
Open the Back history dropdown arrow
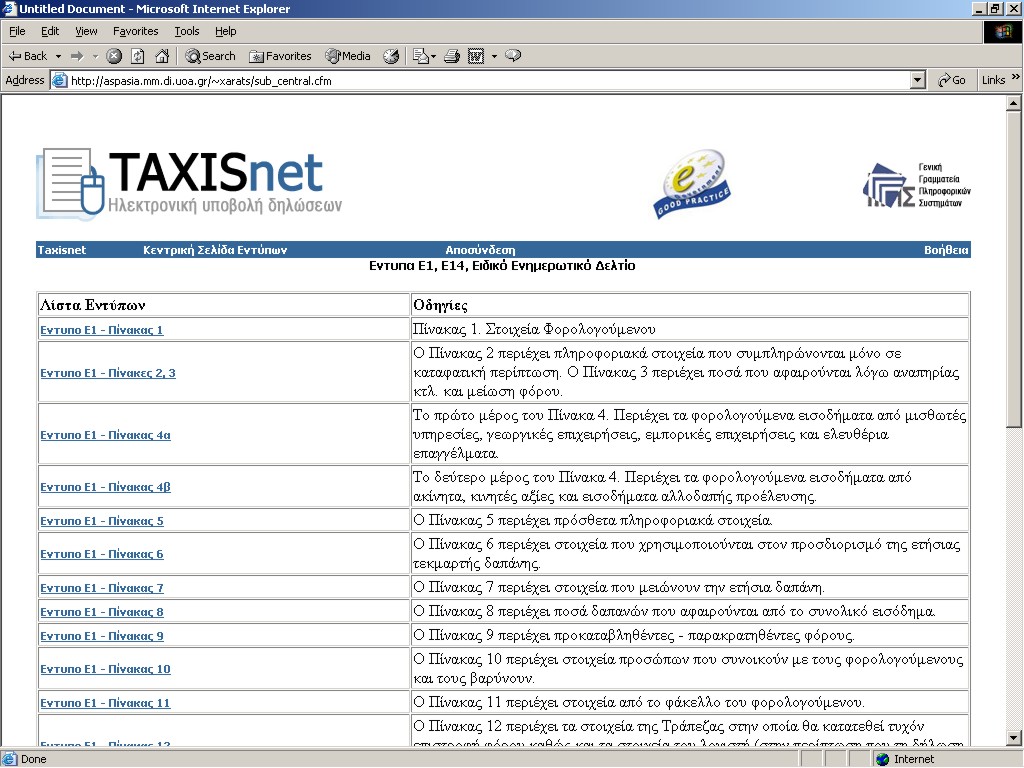point(58,56)
